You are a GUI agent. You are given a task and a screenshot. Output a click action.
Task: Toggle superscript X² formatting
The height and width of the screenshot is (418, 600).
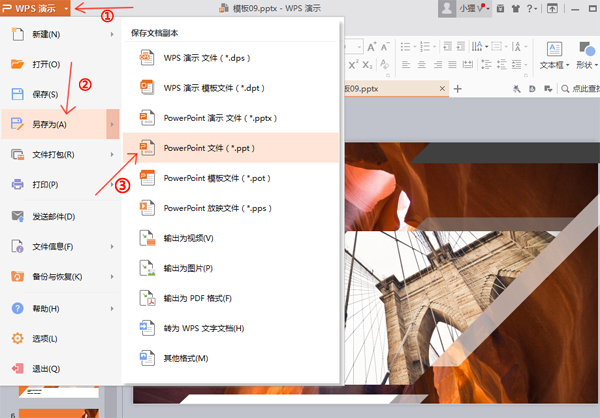point(354,65)
